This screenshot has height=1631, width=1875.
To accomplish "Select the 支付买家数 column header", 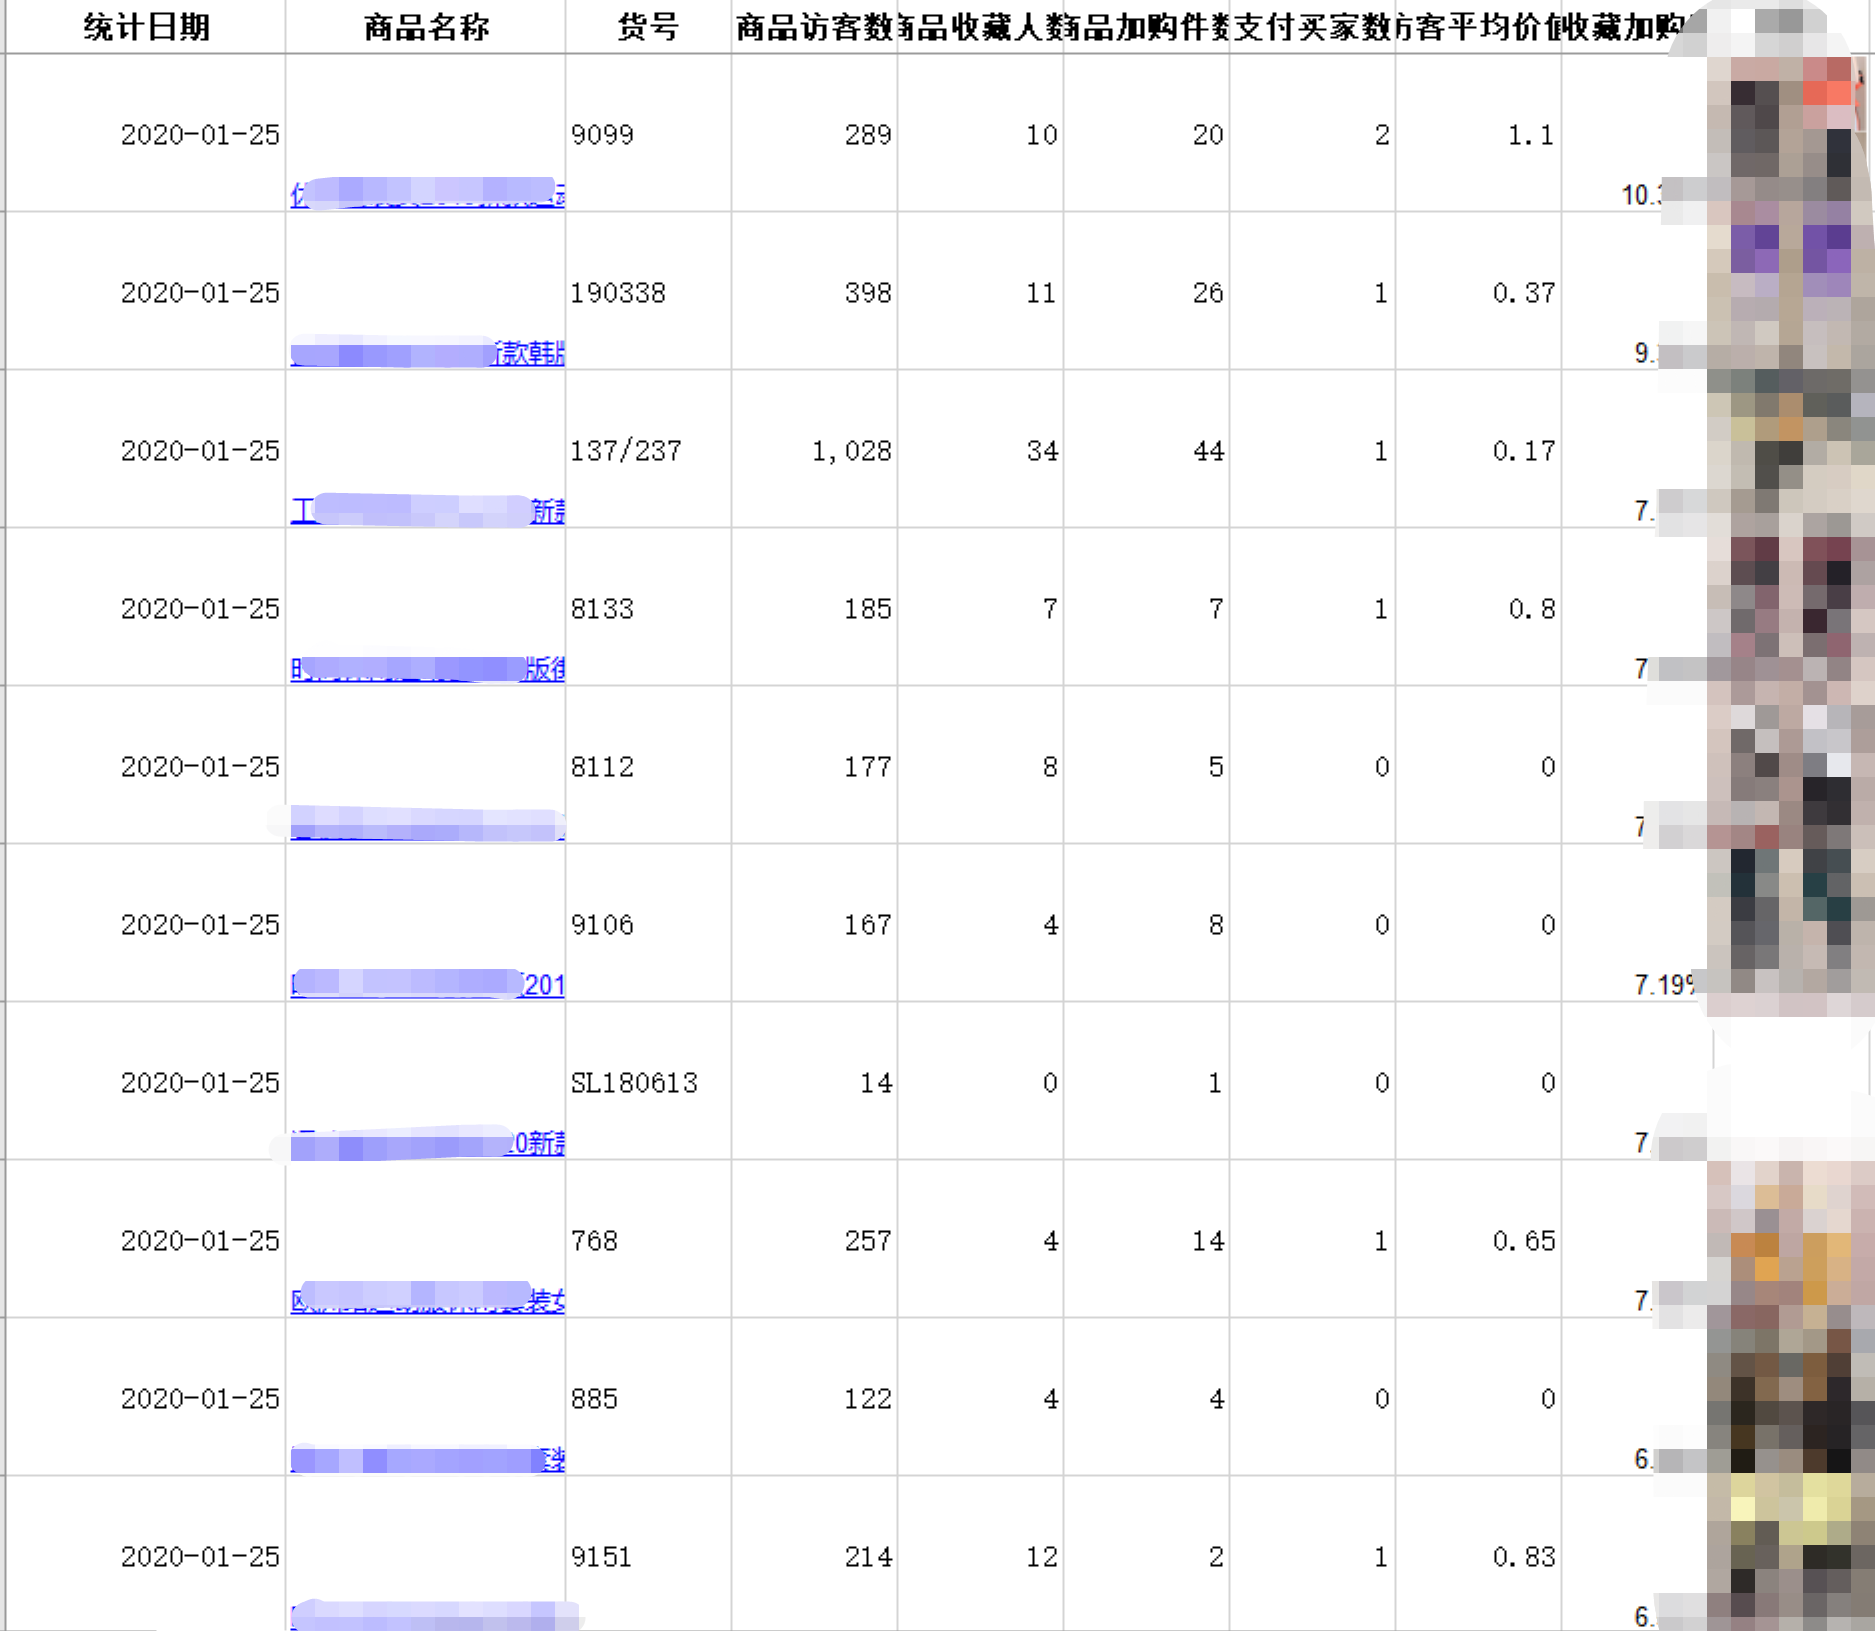I will (1312, 27).
